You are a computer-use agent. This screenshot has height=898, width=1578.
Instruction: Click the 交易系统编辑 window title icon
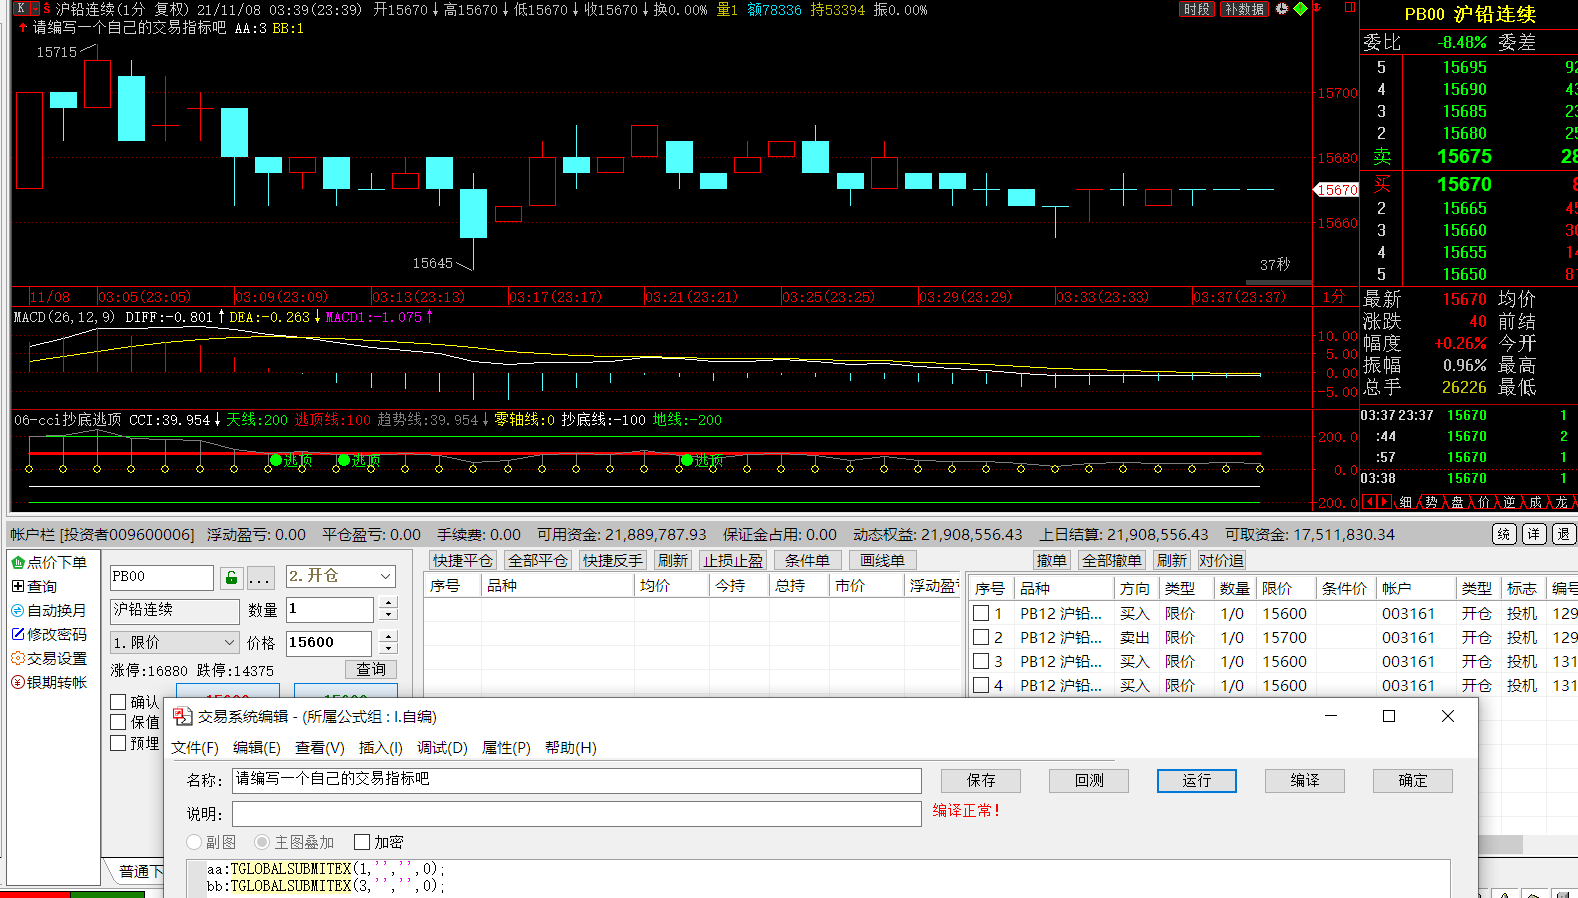coord(182,716)
